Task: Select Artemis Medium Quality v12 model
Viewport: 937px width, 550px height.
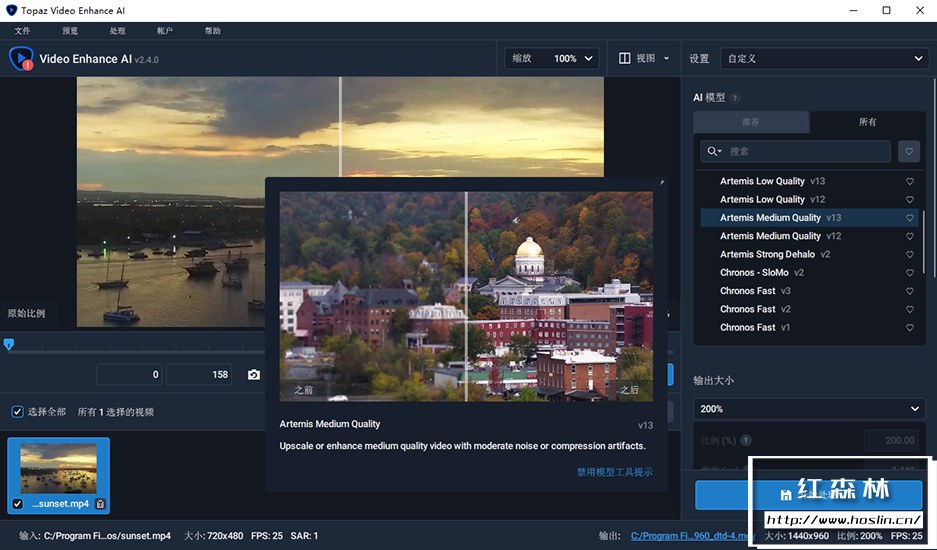Action: tap(809, 236)
